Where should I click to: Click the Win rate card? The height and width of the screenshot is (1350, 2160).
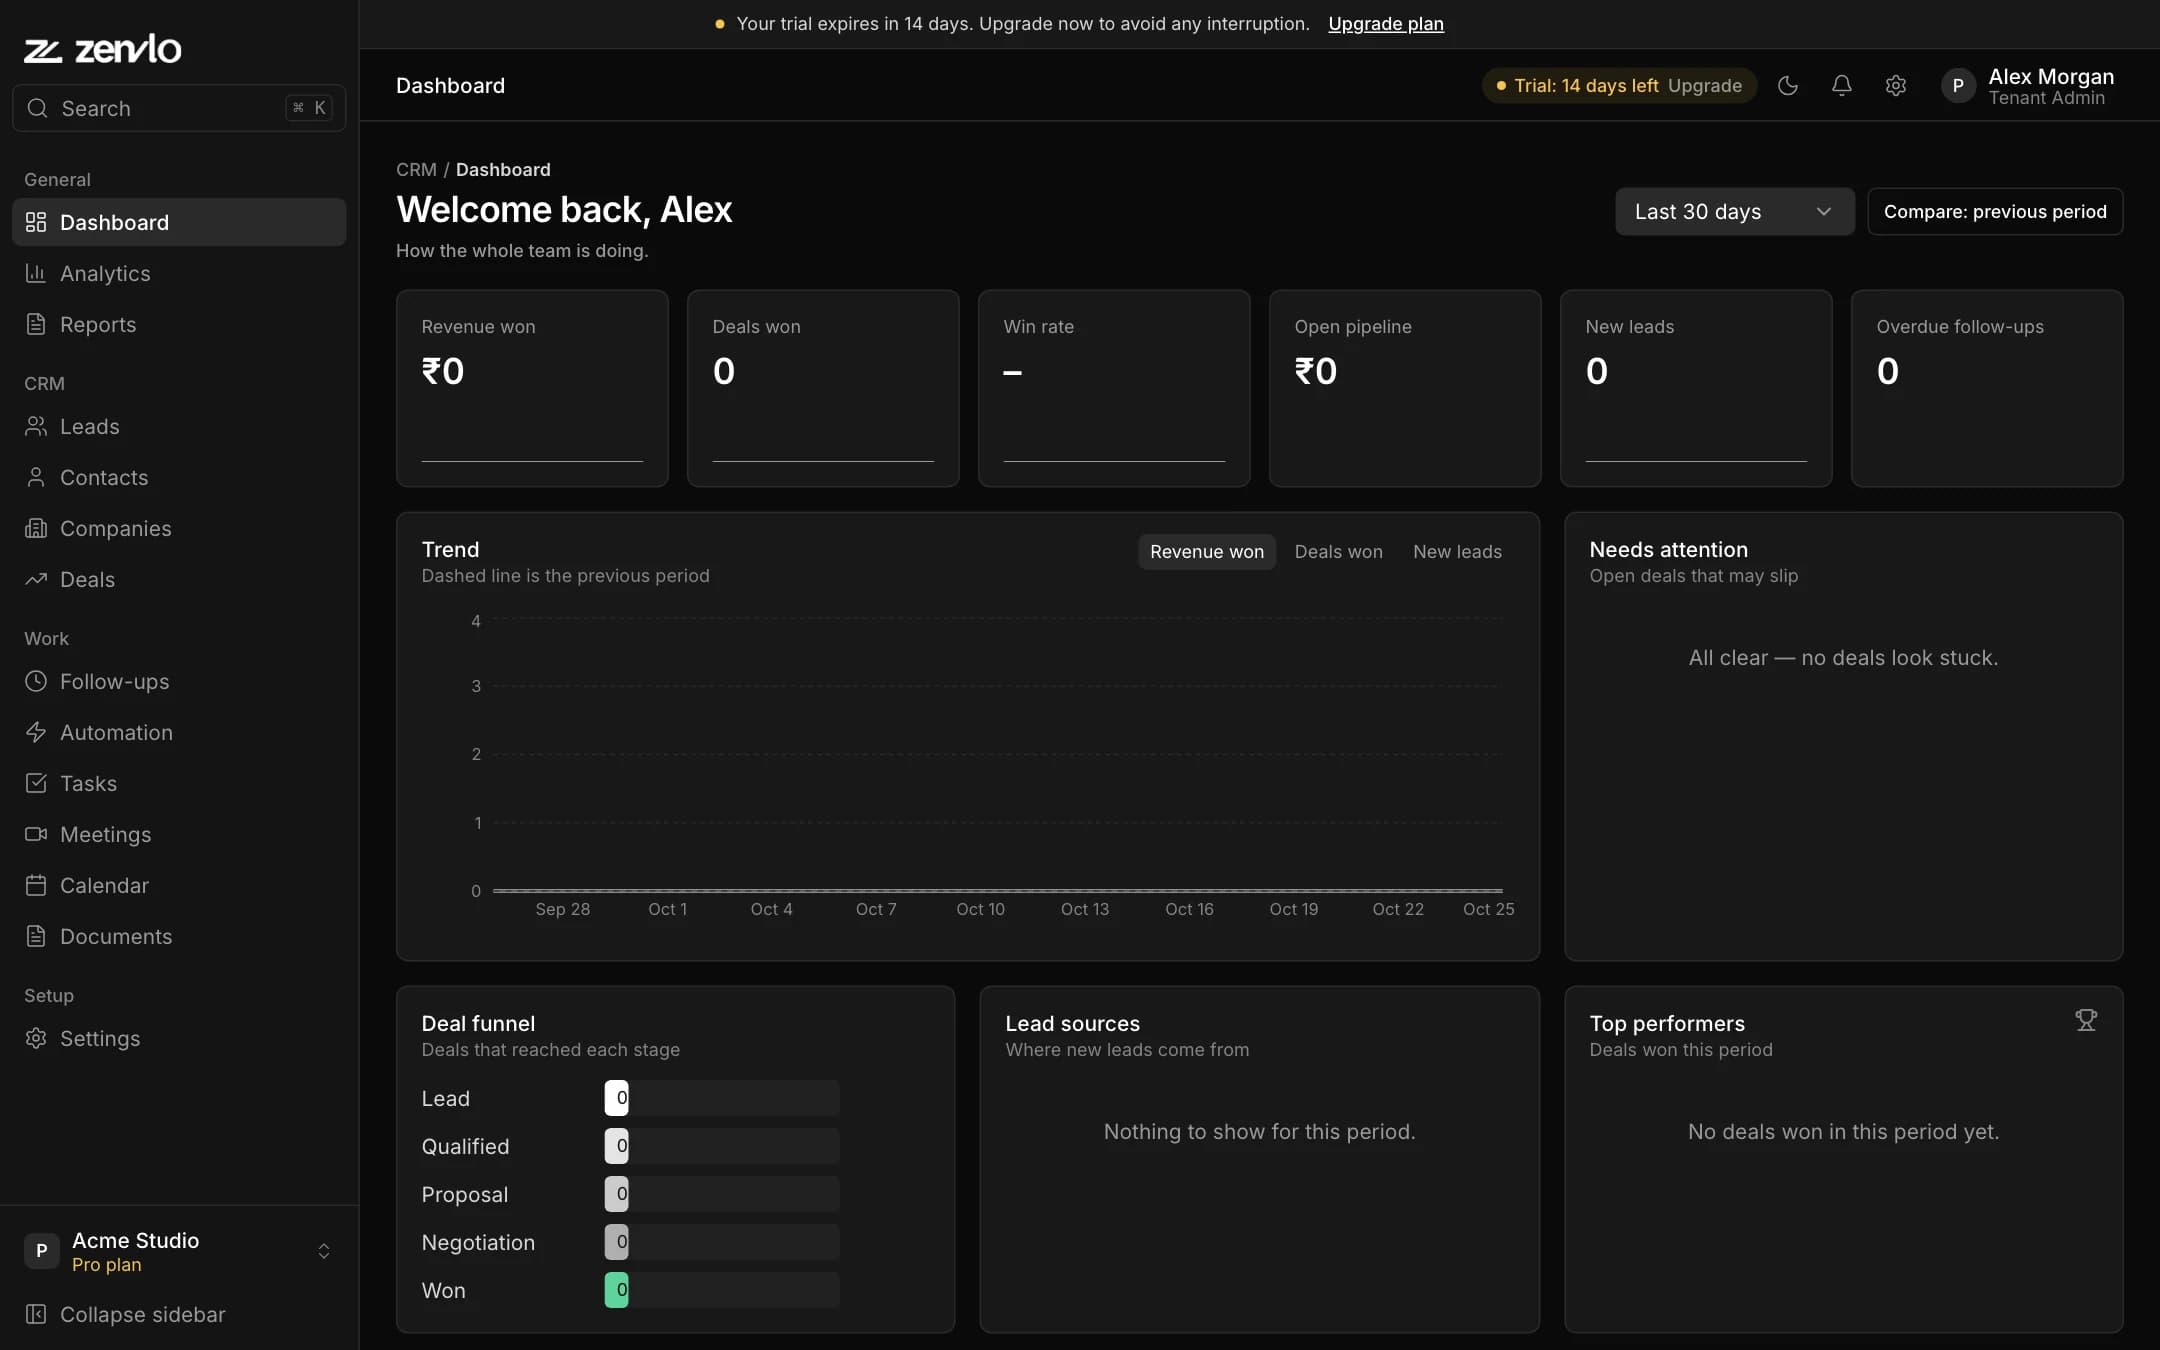(1114, 388)
